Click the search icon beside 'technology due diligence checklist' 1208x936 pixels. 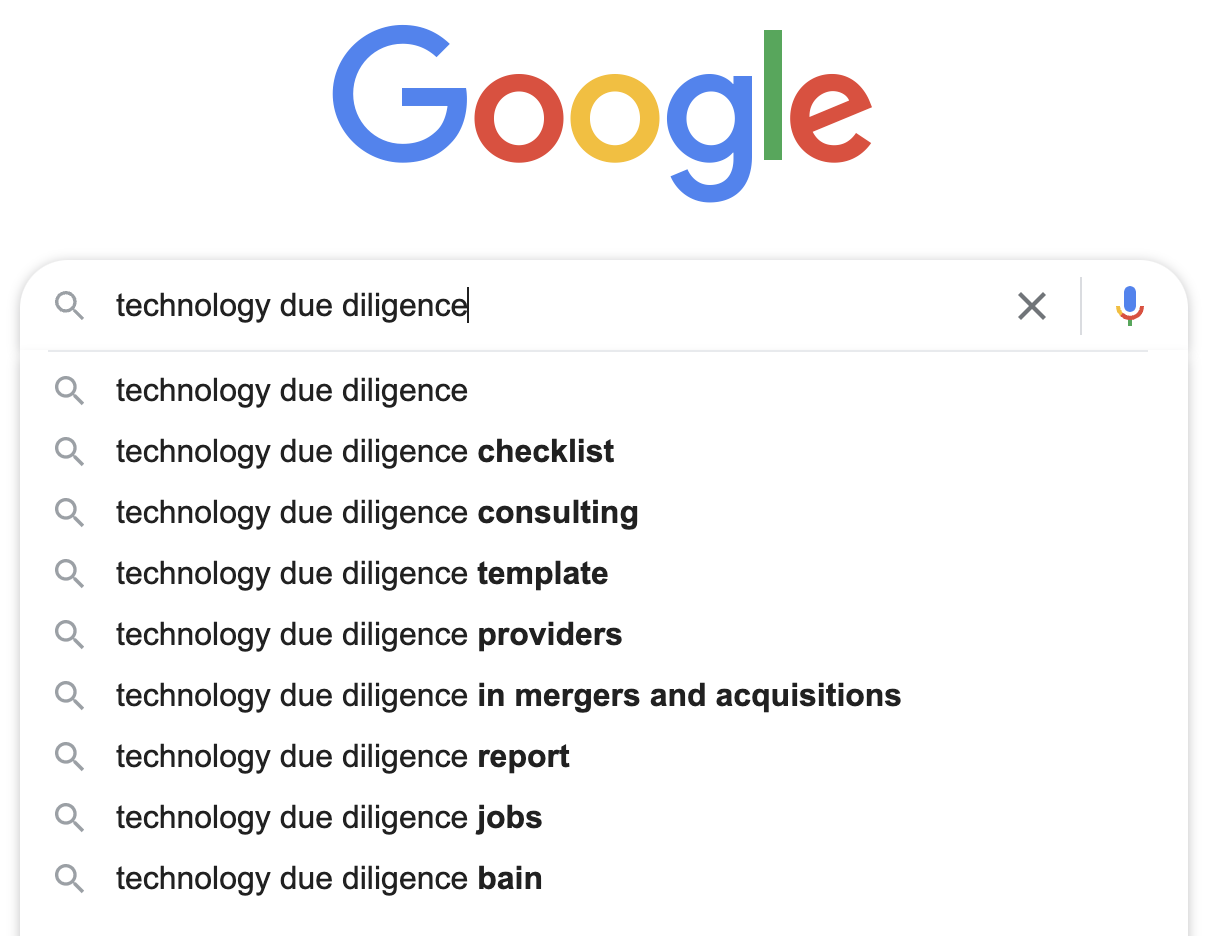coord(70,451)
